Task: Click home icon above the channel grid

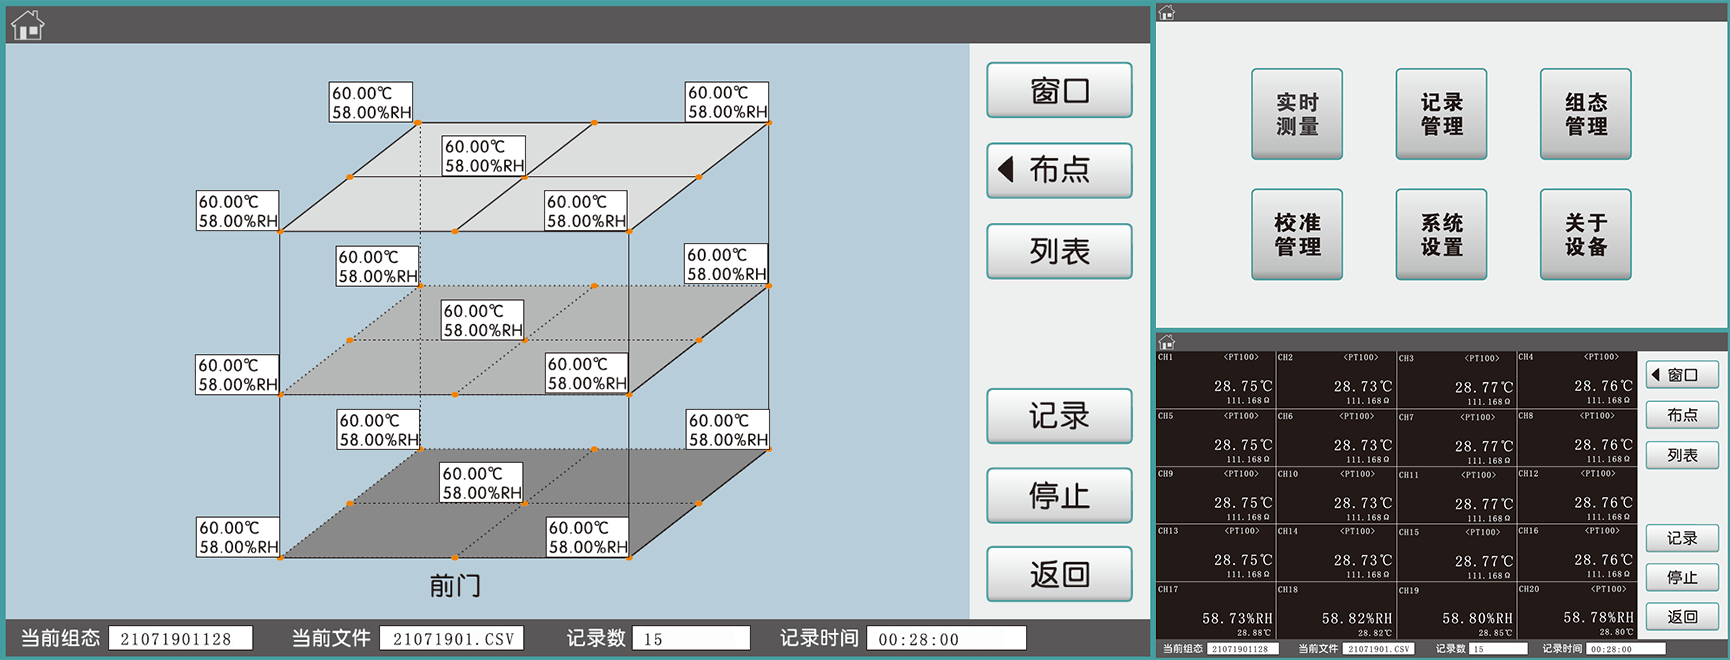Action: point(1166,342)
